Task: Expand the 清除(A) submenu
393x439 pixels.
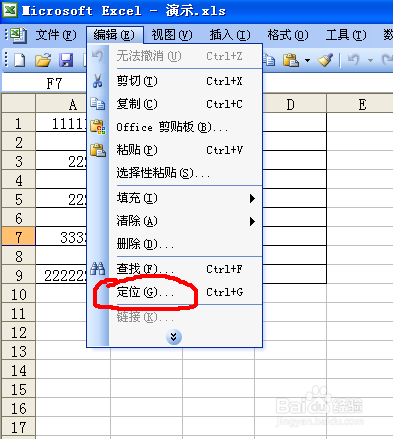Action: coord(252,221)
